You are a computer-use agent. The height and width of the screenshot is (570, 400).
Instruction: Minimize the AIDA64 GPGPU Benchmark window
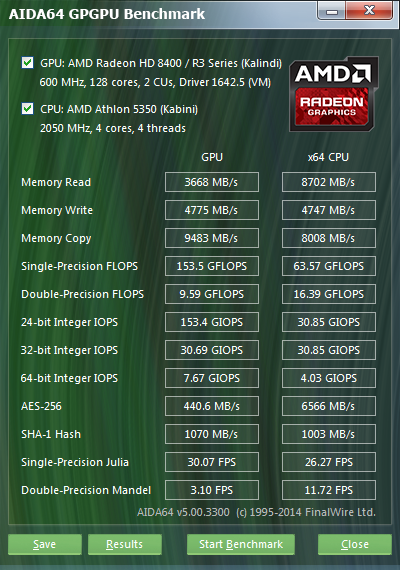pyautogui.click(x=331, y=11)
